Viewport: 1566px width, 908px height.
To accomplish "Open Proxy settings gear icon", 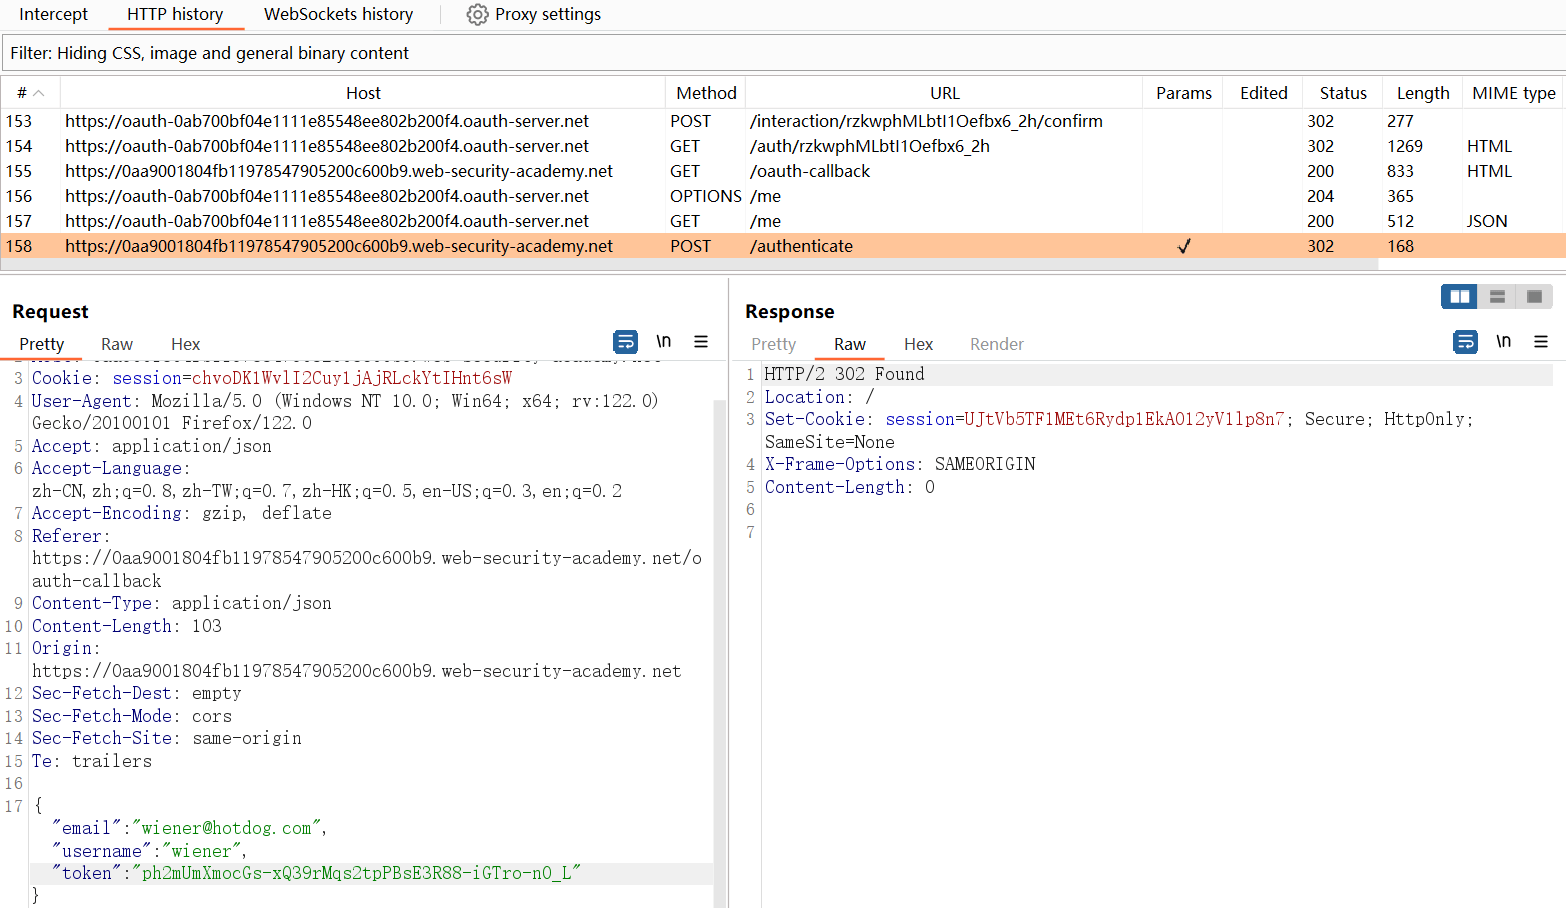I will 477,15.
